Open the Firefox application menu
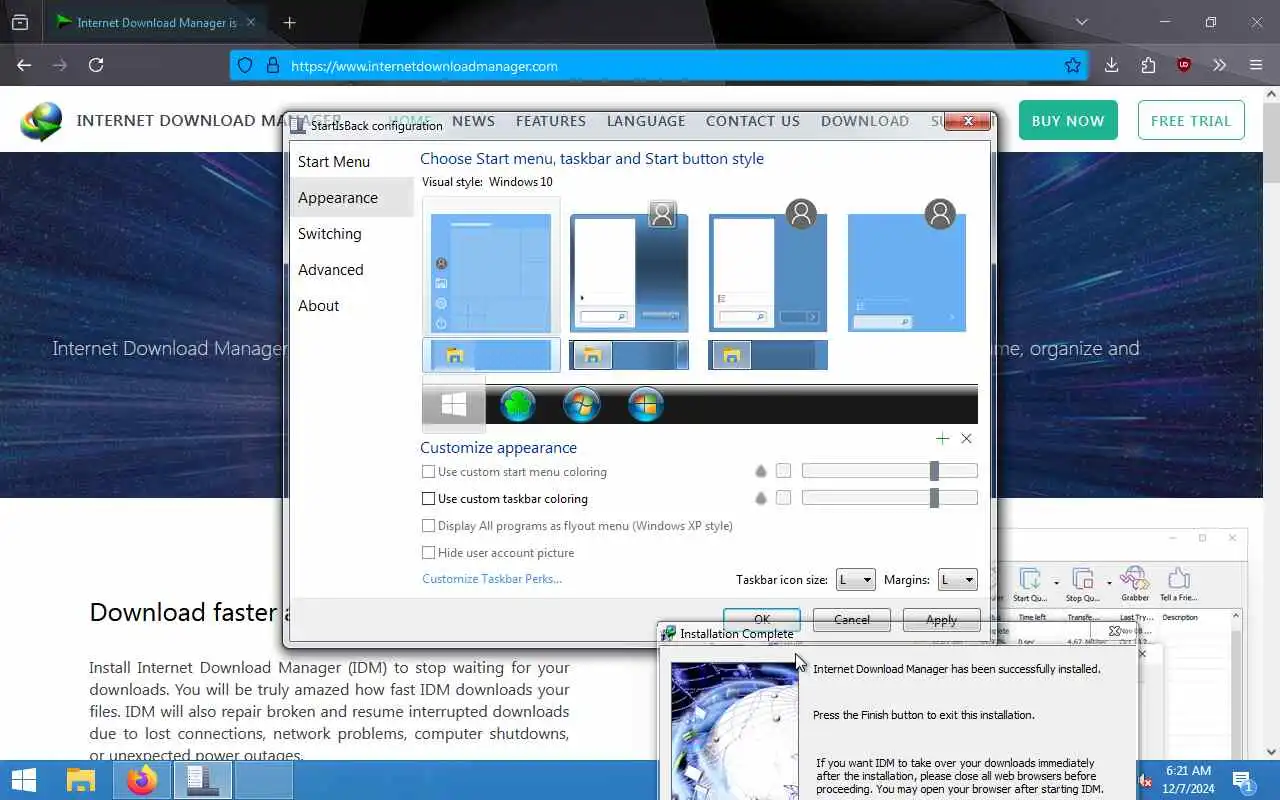1280x800 pixels. tap(1256, 65)
